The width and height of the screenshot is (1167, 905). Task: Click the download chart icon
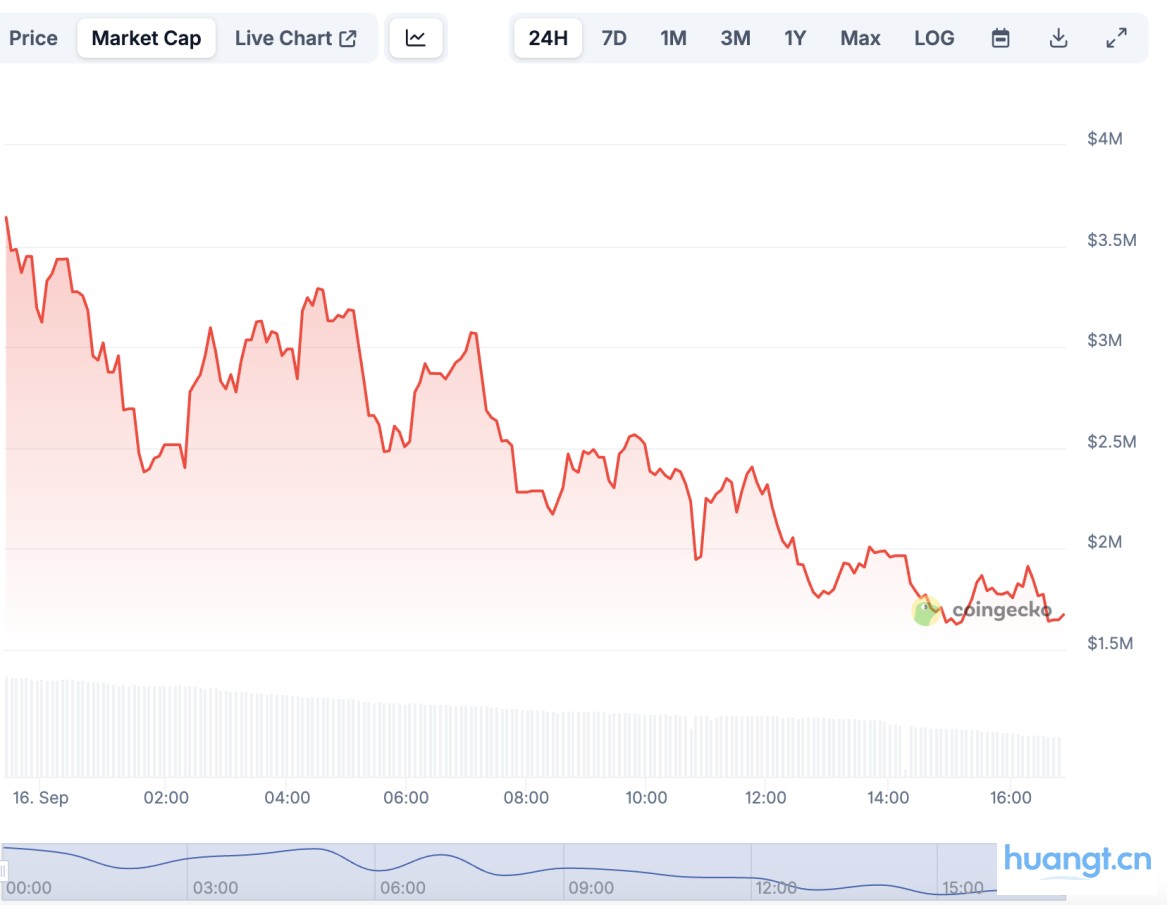(x=1058, y=38)
